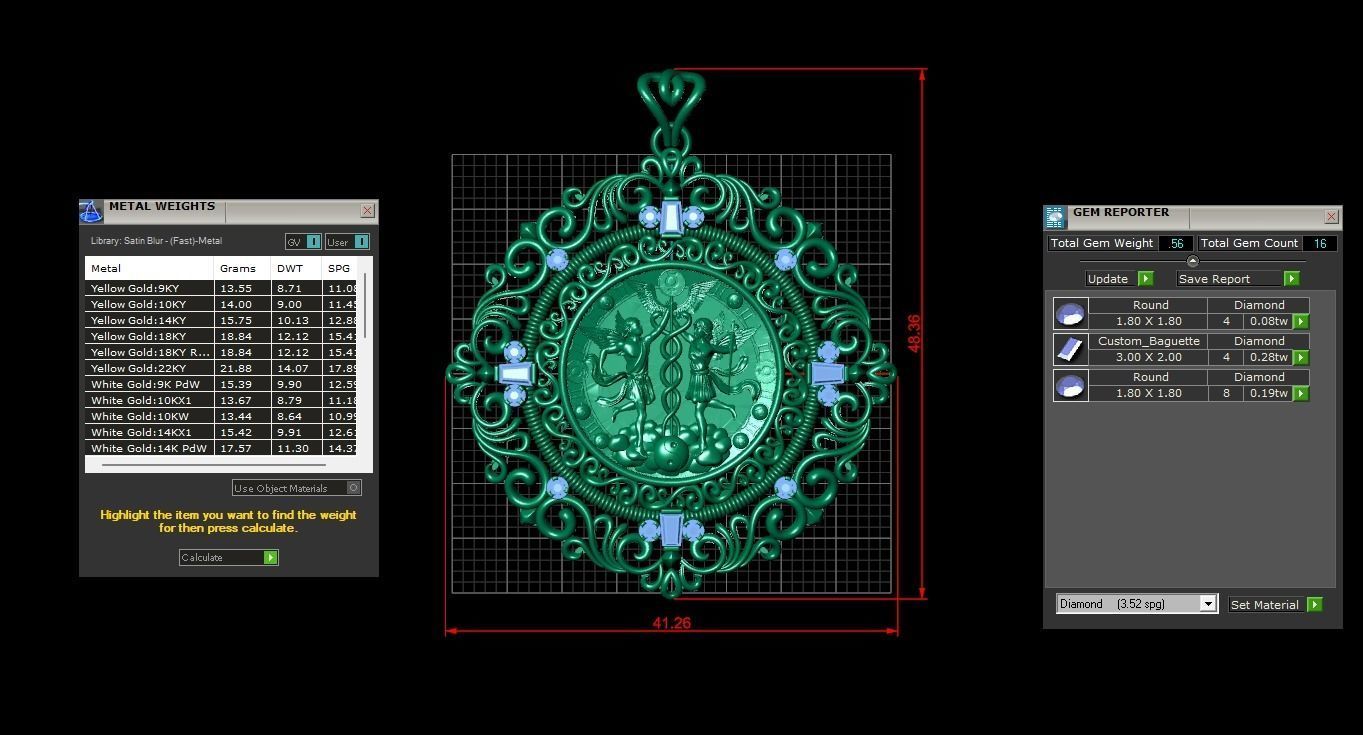Click the Total Gem Weight label
The height and width of the screenshot is (735, 1363).
1104,243
